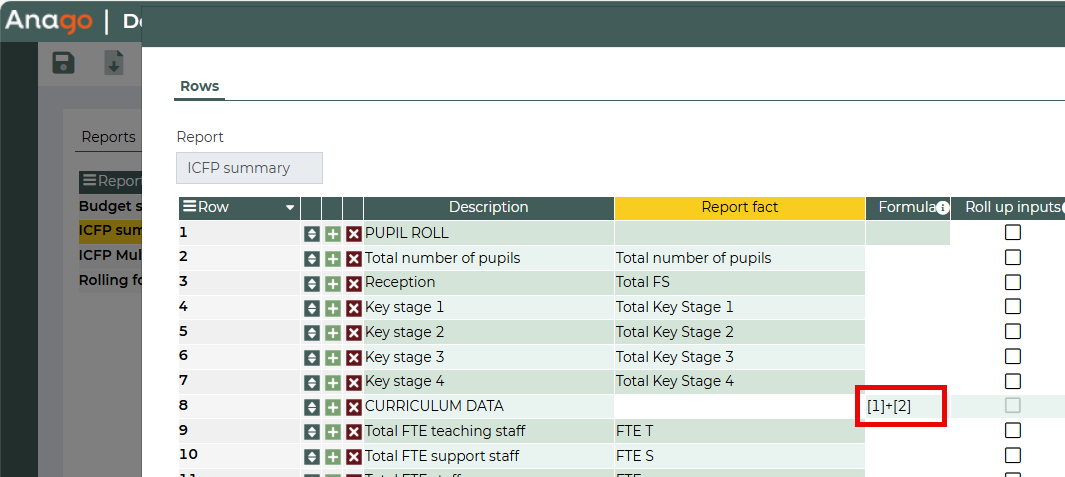The height and width of the screenshot is (477, 1065).
Task: Click the download file icon in toolbar
Action: [114, 63]
